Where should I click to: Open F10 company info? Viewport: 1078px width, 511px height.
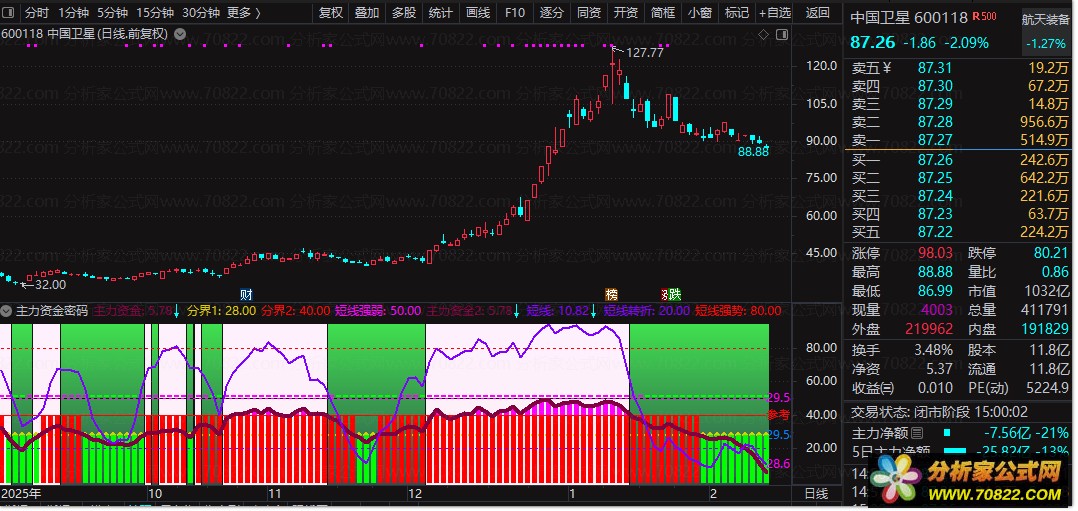(x=514, y=12)
